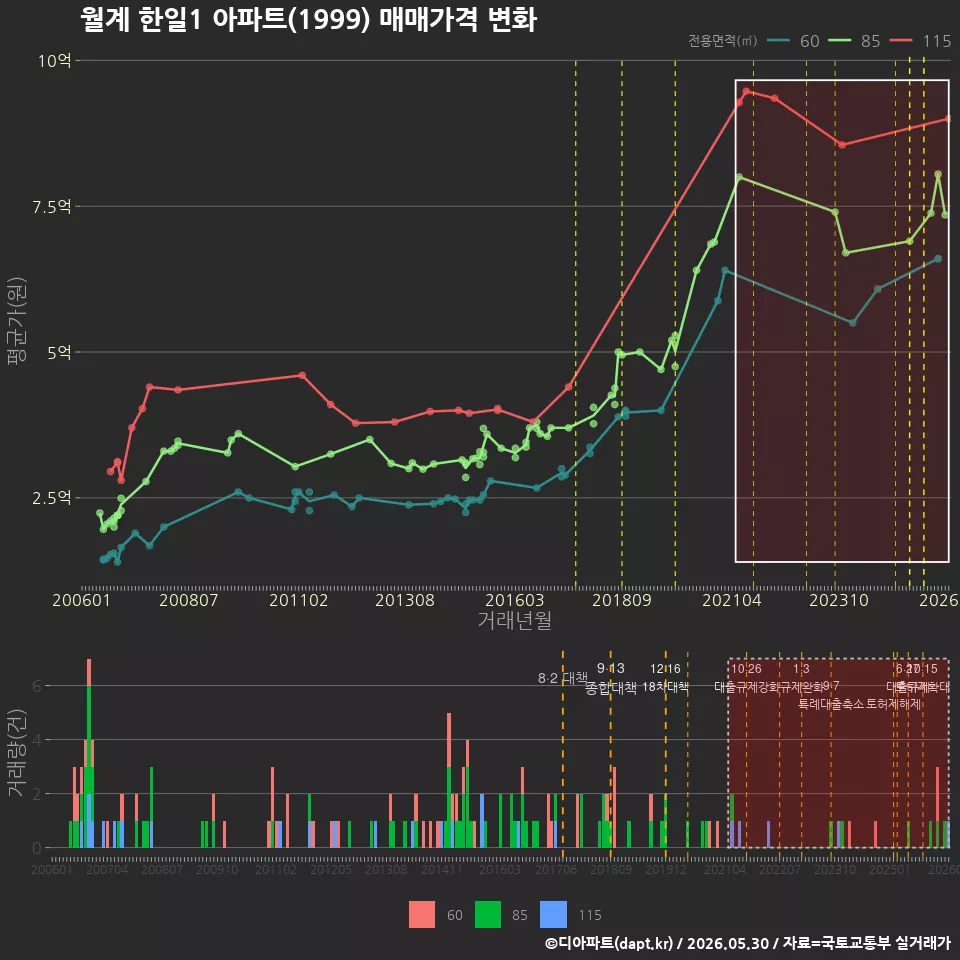Viewport: 960px width, 960px height.
Task: Click 202501 on the volume chart axis
Action: pyautogui.click(x=890, y=869)
